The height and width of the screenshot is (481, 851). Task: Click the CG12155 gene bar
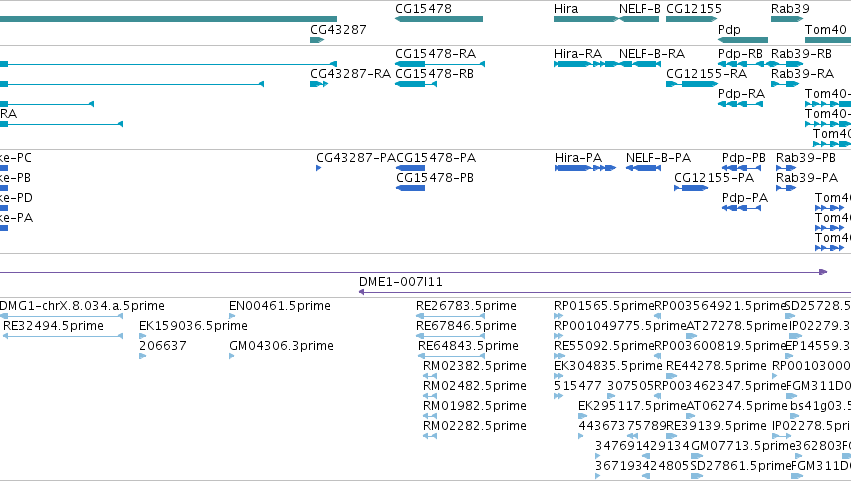point(691,19)
